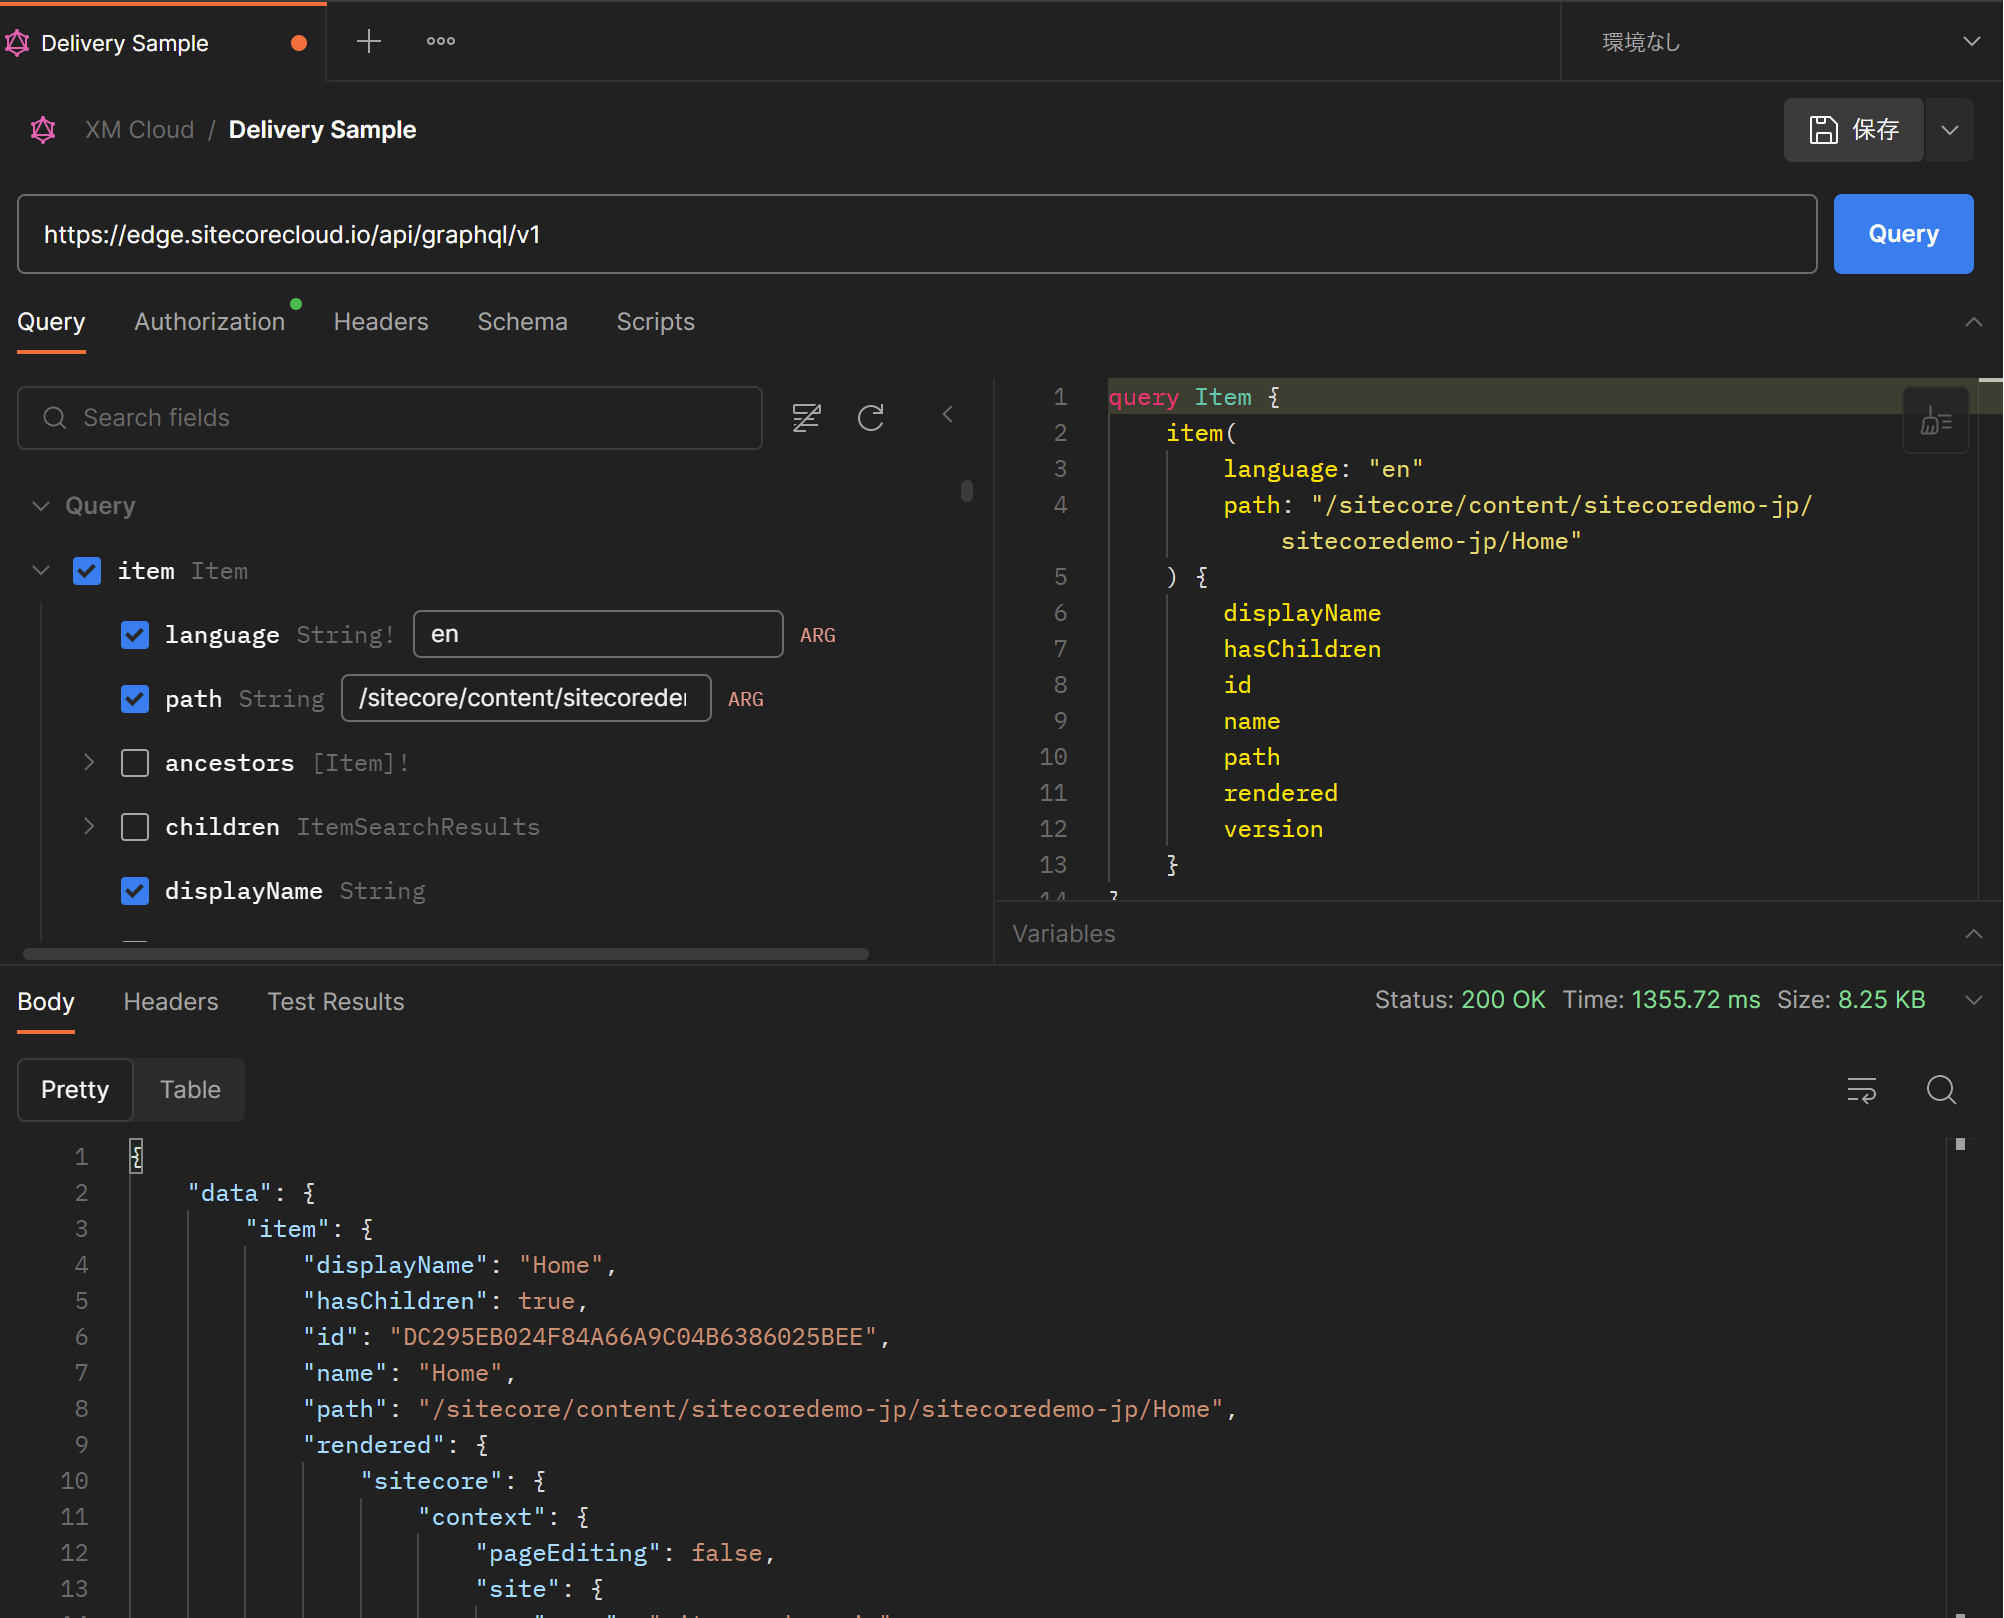This screenshot has width=2004, height=1618.
Task: Open the Schema tab
Action: click(522, 322)
